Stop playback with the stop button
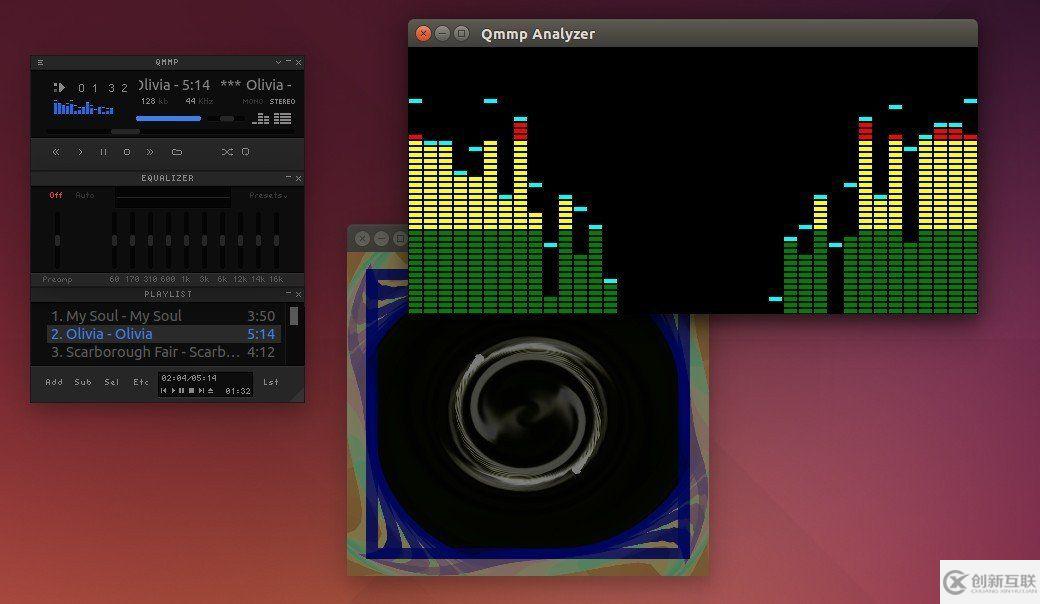Image resolution: width=1040 pixels, height=604 pixels. (x=127, y=152)
